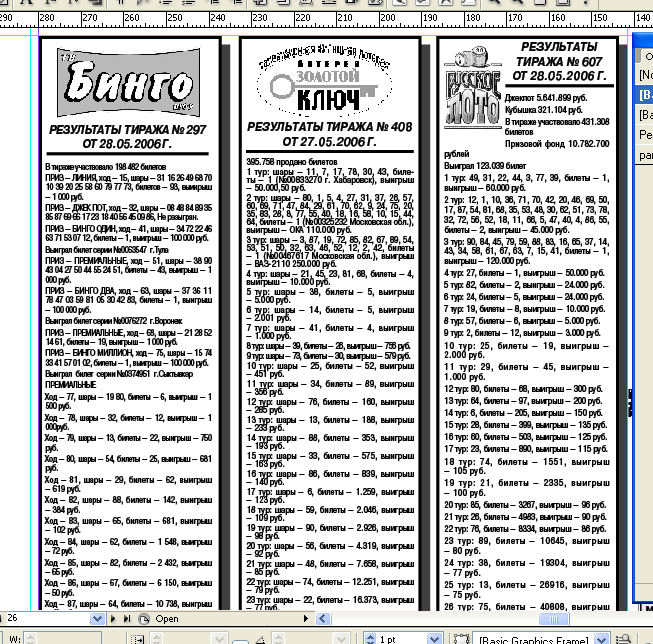Click '10 тур: шары – 25, билеты – 52' line

tap(330, 366)
